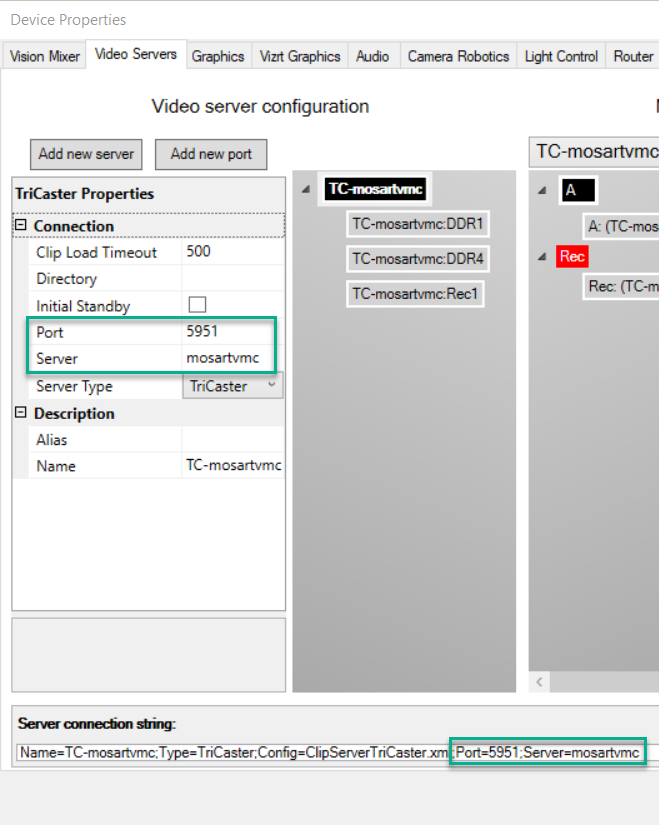This screenshot has height=825, width=659.
Task: Toggle the Initial Standby checkbox
Action: 198,305
